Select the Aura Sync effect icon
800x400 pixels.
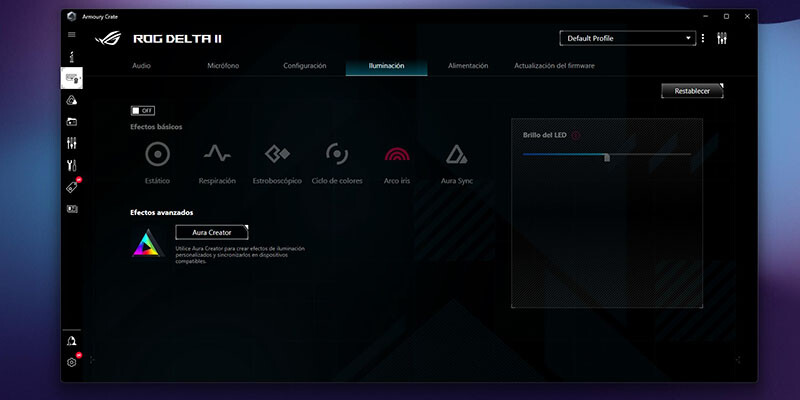pos(457,154)
